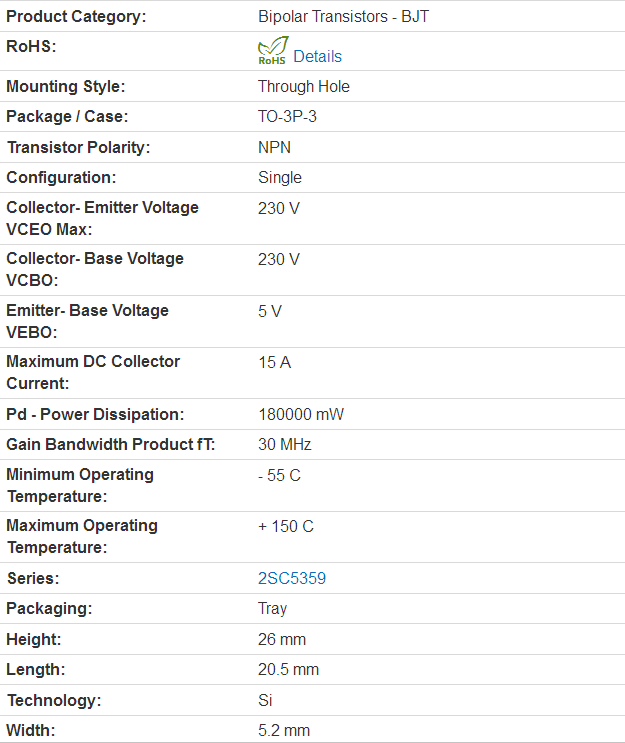Select the Bipolar Transistors - BJT value

click(344, 17)
